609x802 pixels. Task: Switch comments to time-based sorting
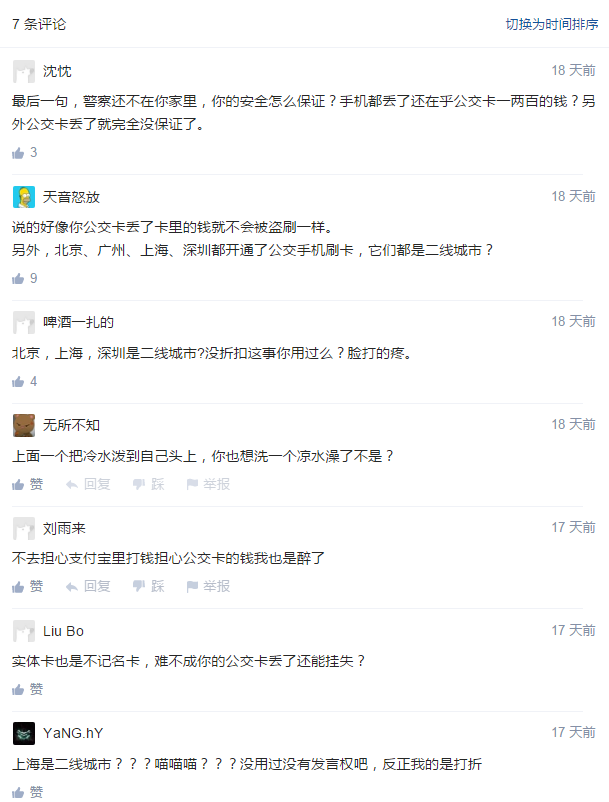point(551,24)
